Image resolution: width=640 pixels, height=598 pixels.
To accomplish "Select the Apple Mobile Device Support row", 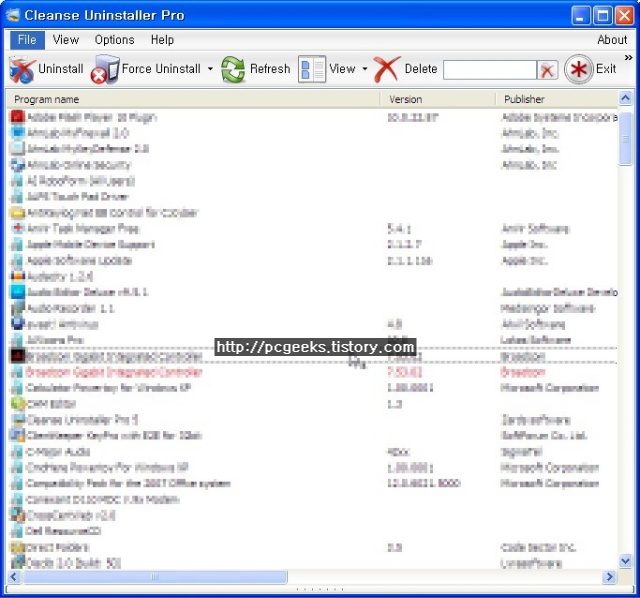I will pyautogui.click(x=313, y=245).
